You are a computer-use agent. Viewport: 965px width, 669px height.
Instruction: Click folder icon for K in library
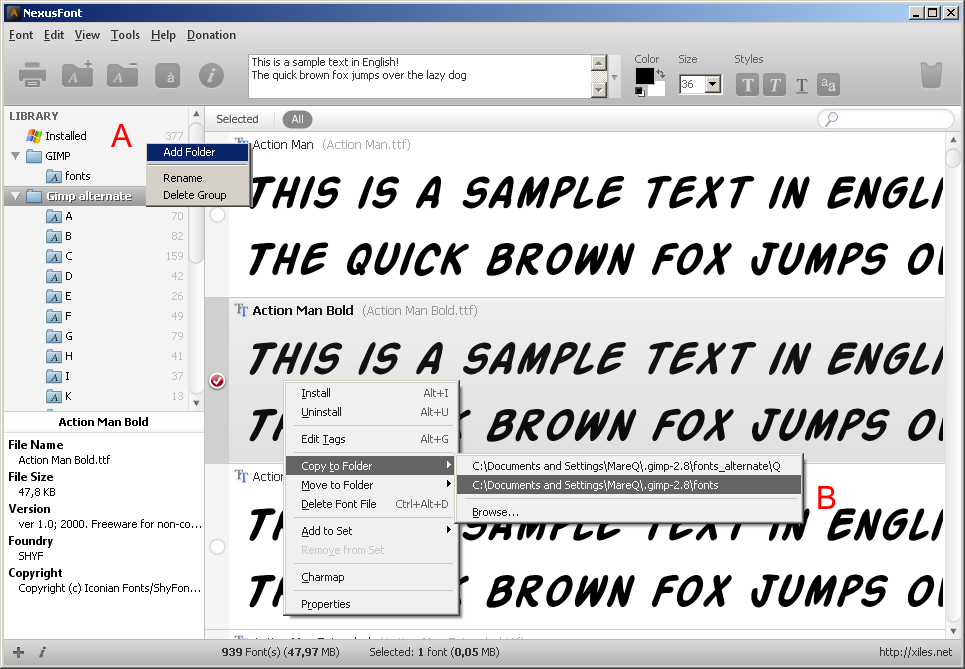(54, 396)
